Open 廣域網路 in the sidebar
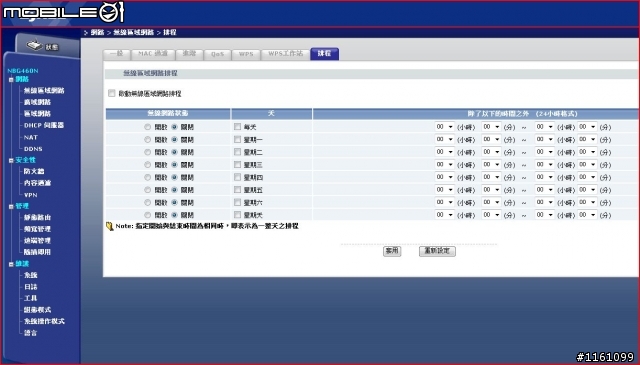This screenshot has width=640, height=365. click(x=37, y=102)
